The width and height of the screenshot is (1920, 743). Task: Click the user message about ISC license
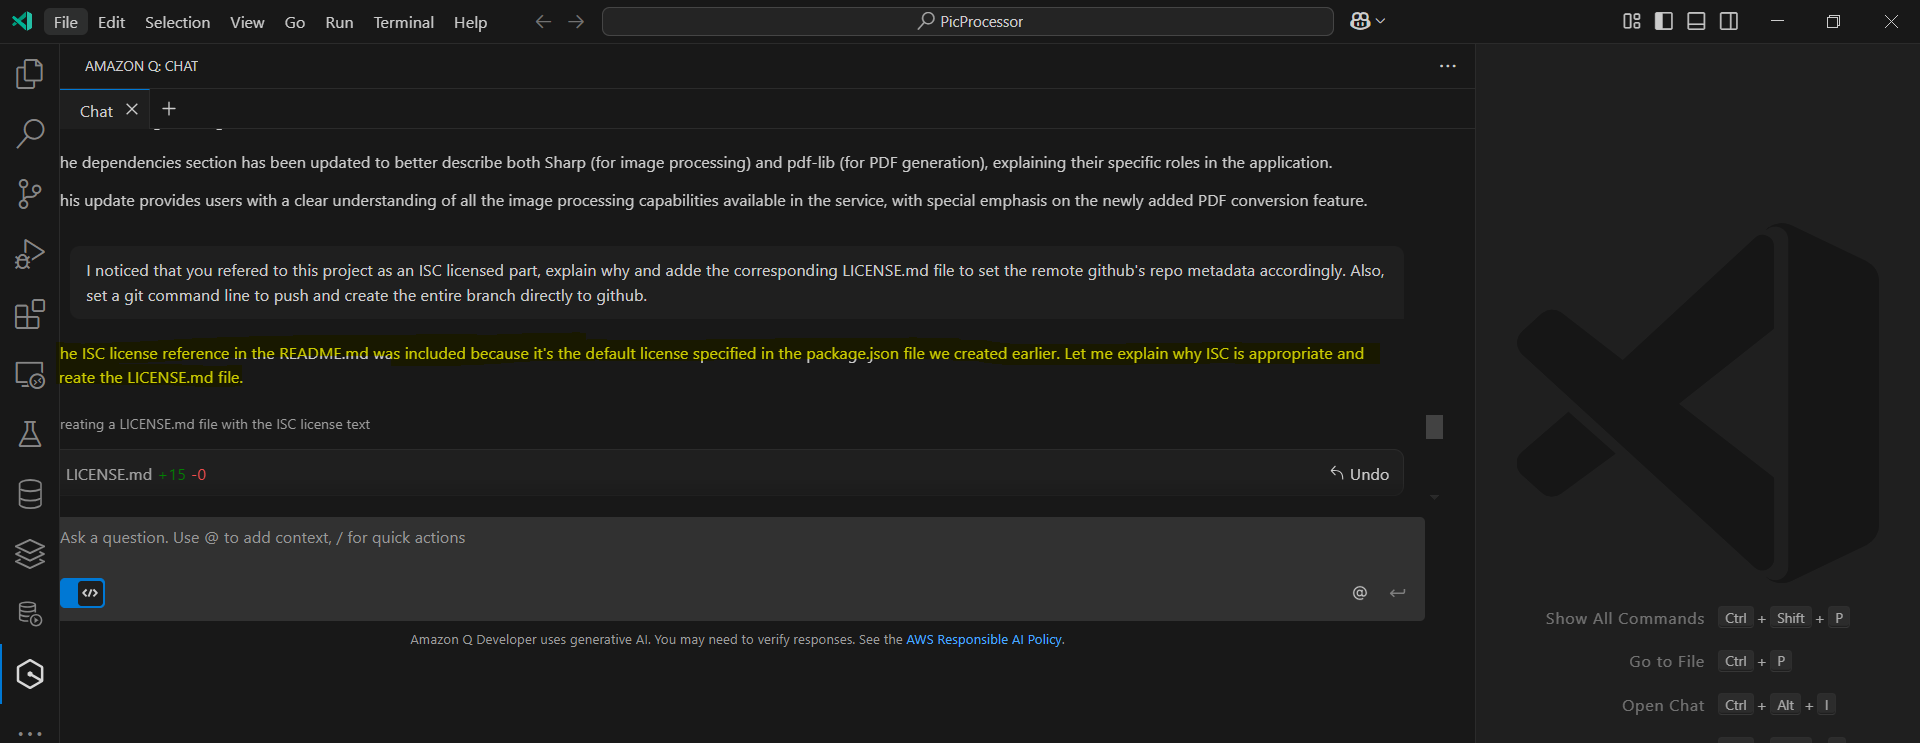tap(736, 283)
